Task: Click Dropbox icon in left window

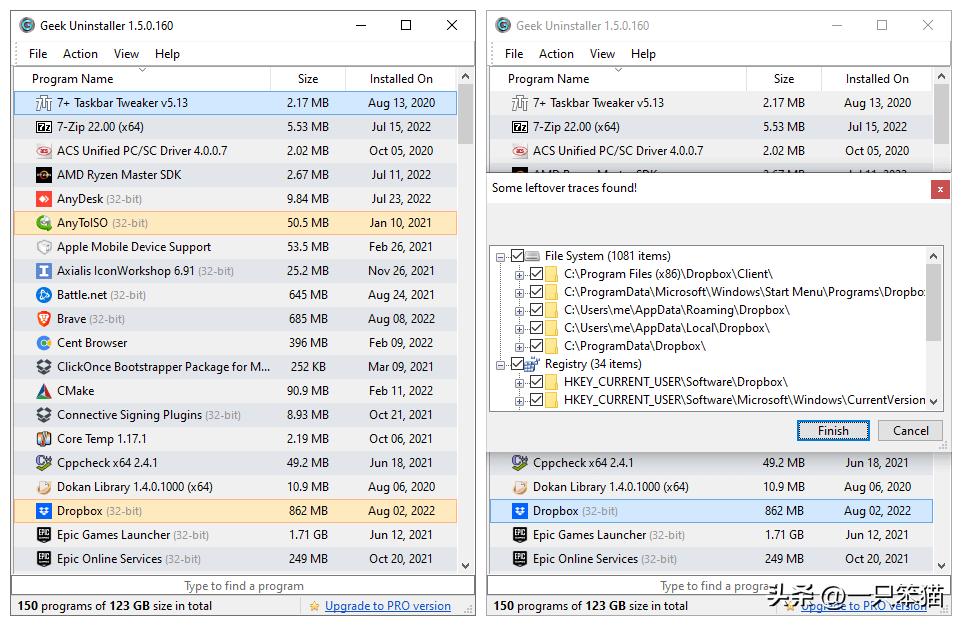Action: 44,511
